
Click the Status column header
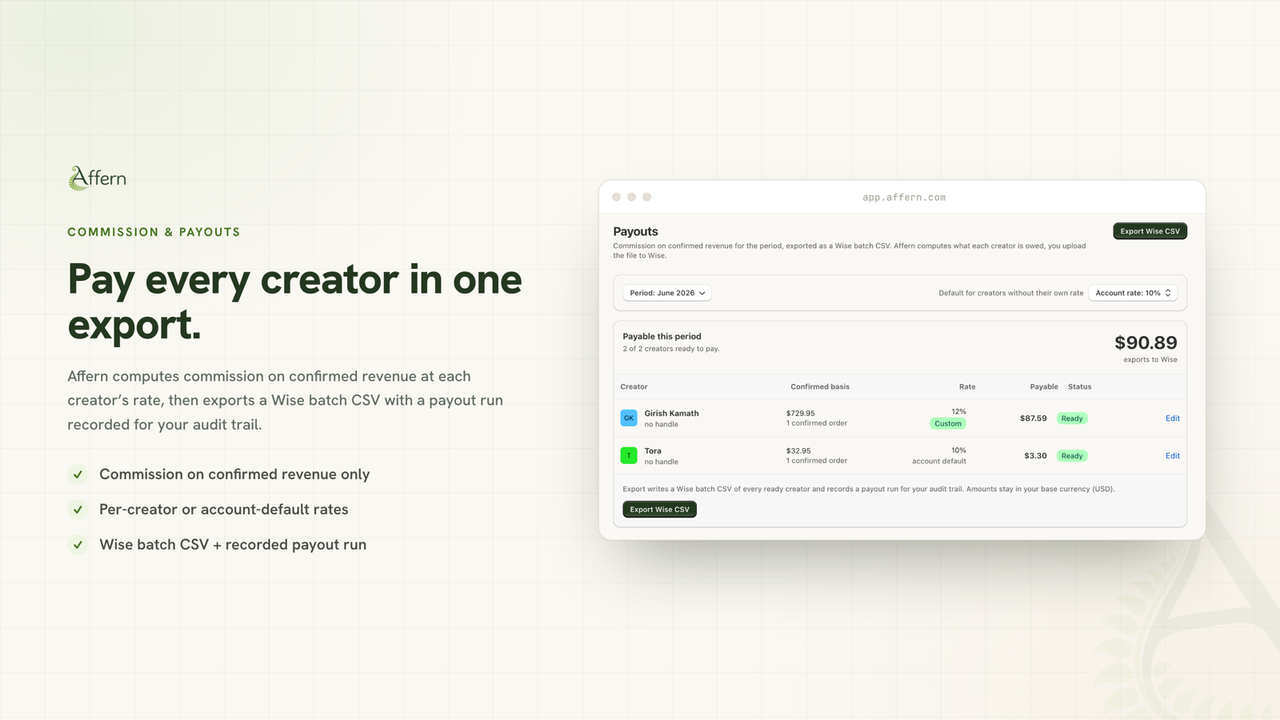(x=1080, y=386)
